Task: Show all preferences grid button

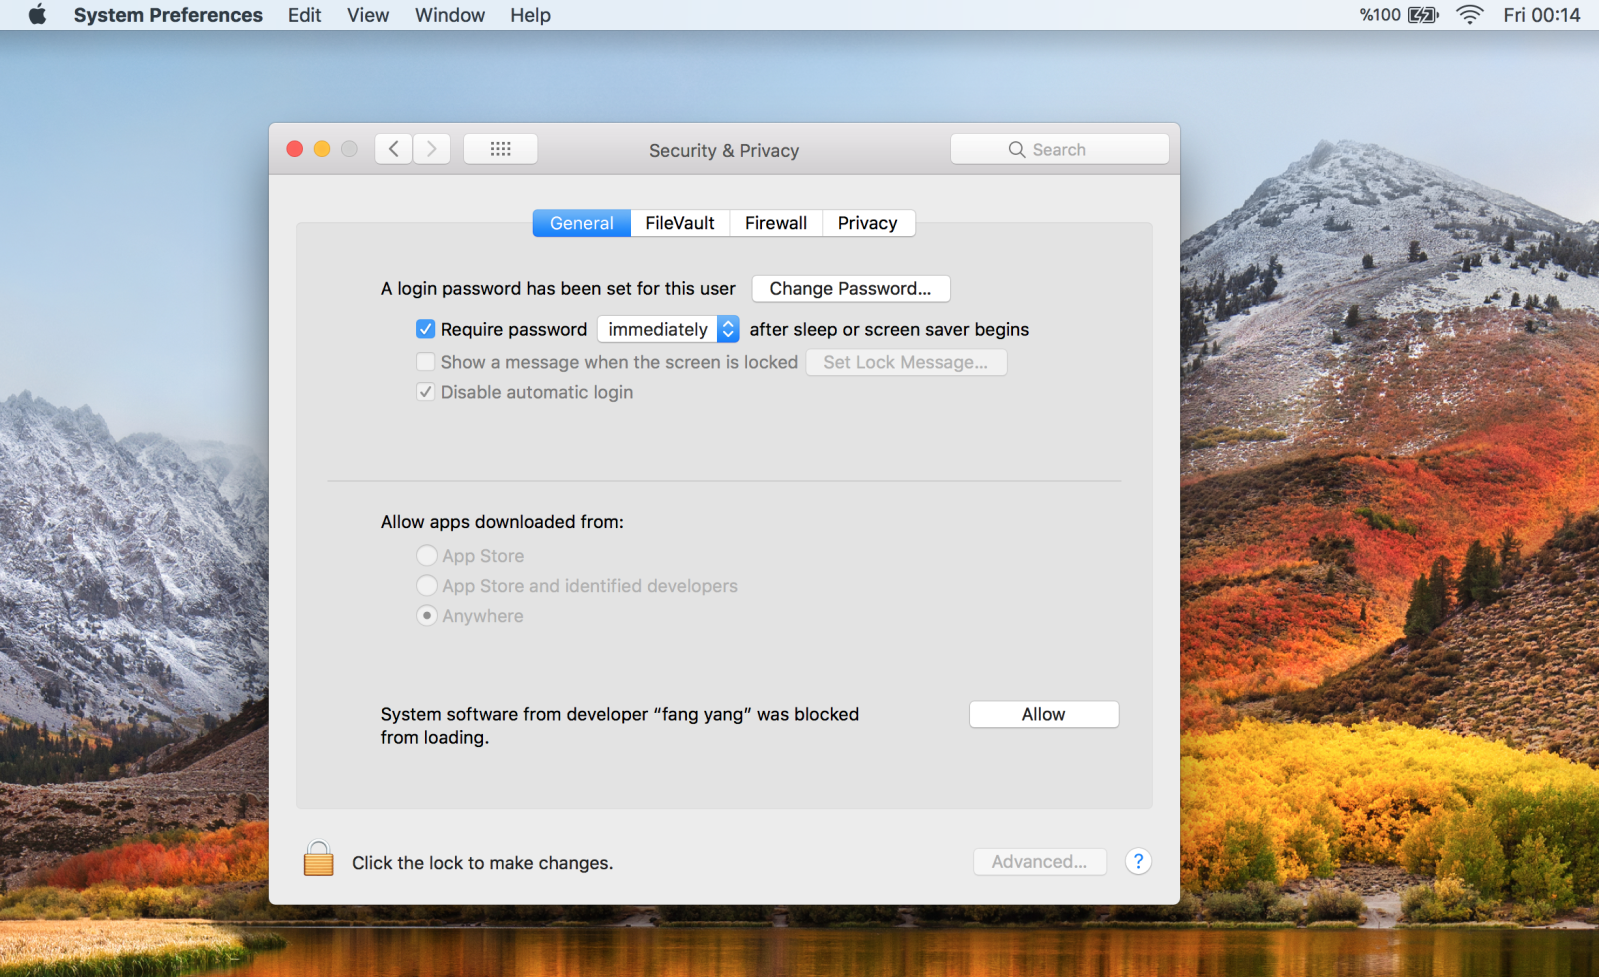Action: coord(501,149)
